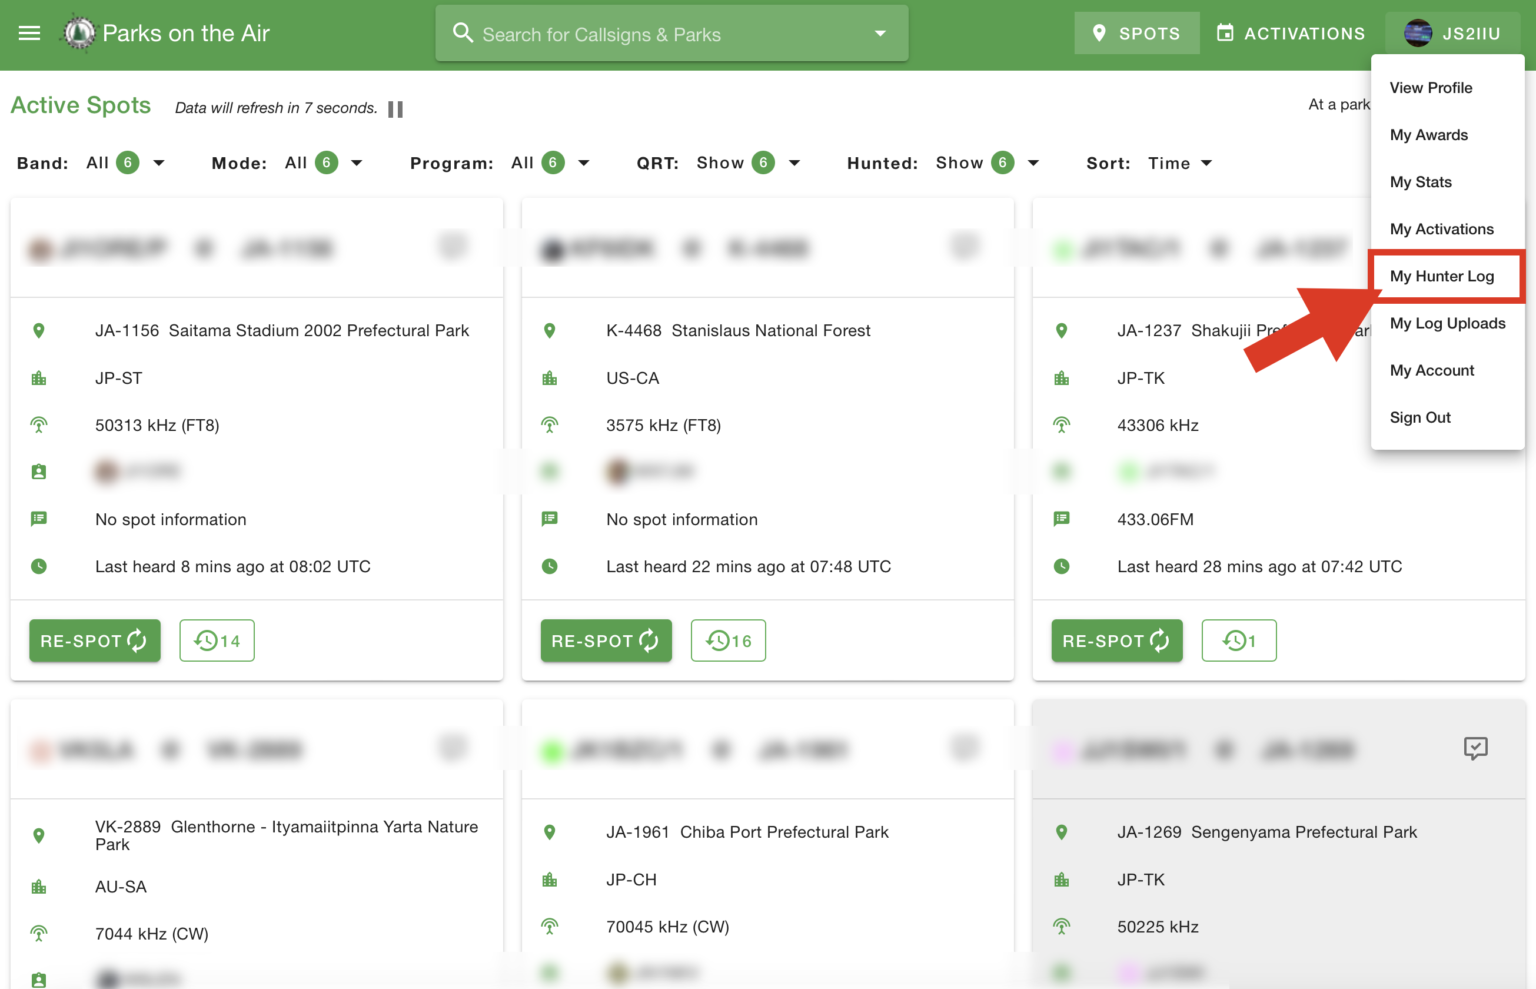Open spot history showing 16 on K-4468 card
The height and width of the screenshot is (989, 1536).
coord(728,641)
